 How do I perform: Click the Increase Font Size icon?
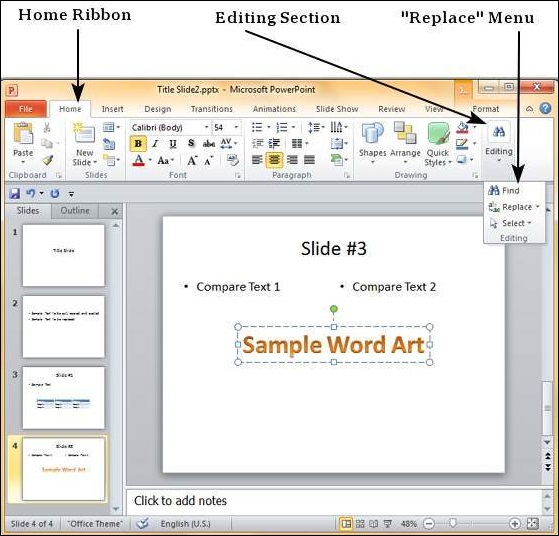[192, 160]
